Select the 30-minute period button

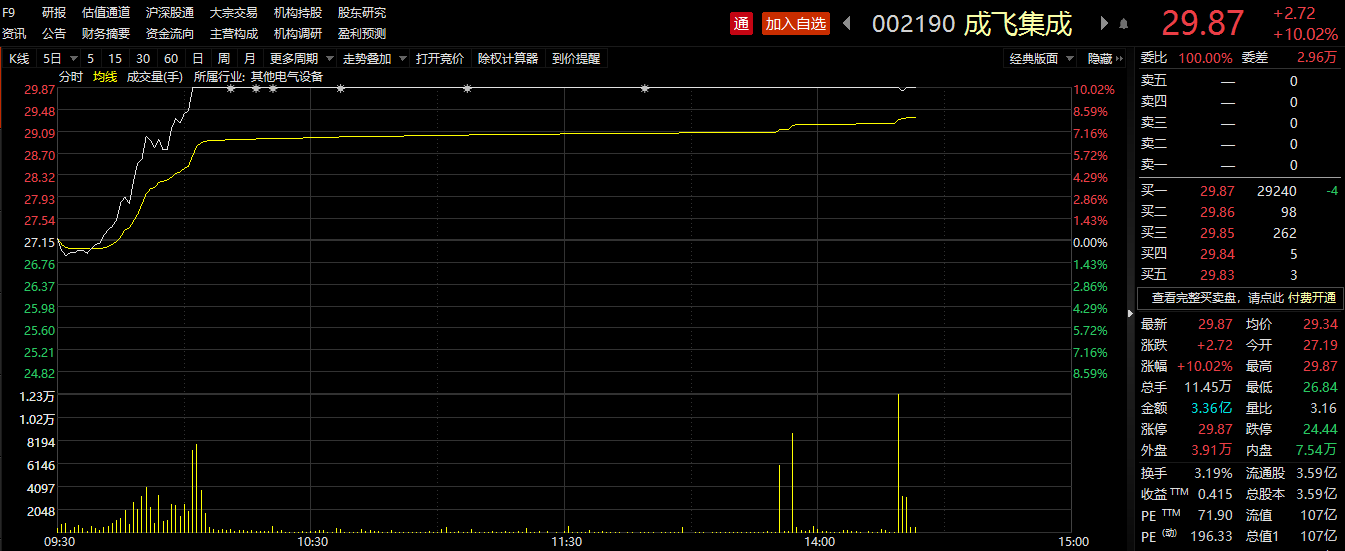pyautogui.click(x=143, y=58)
